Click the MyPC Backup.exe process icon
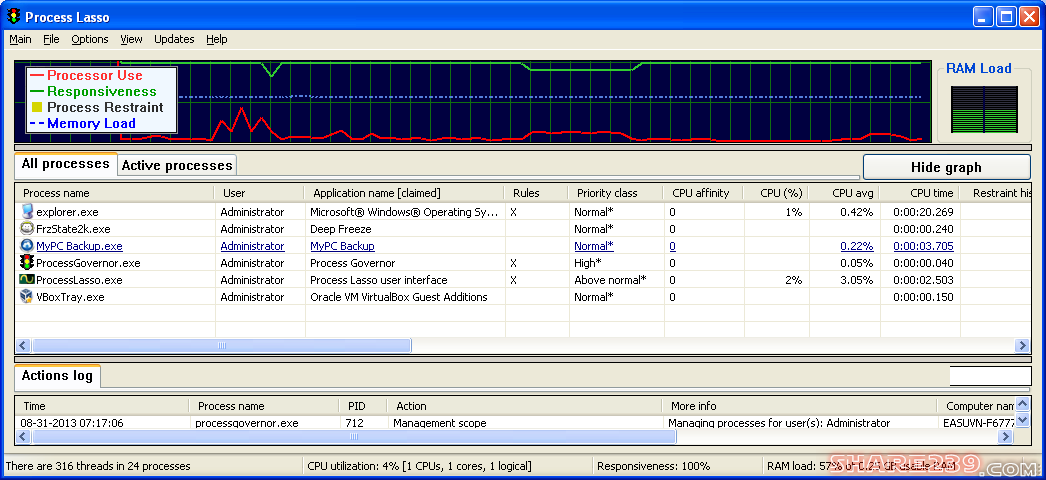This screenshot has height=480, width=1046. point(27,246)
